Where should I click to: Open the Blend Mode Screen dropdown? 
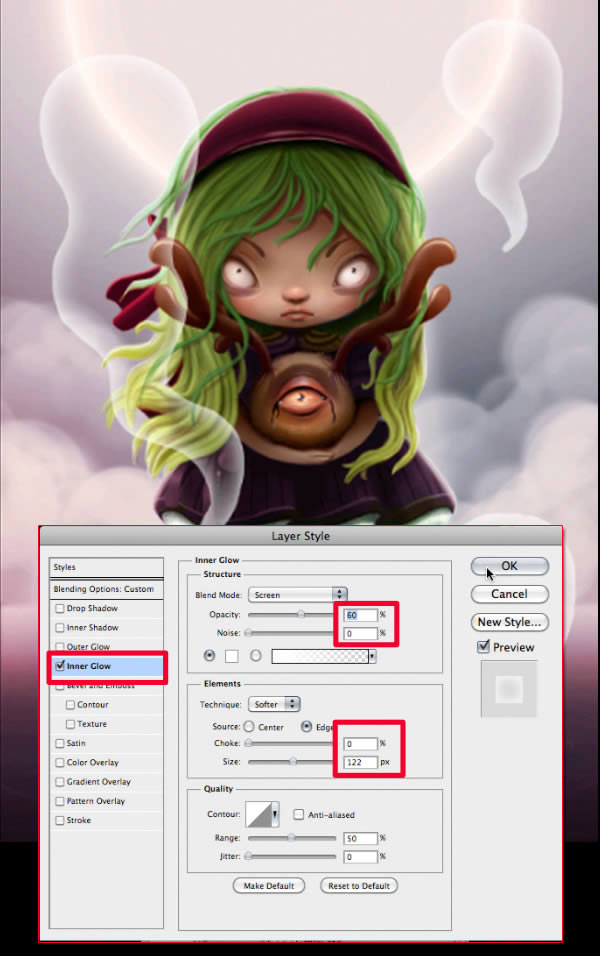click(x=298, y=594)
